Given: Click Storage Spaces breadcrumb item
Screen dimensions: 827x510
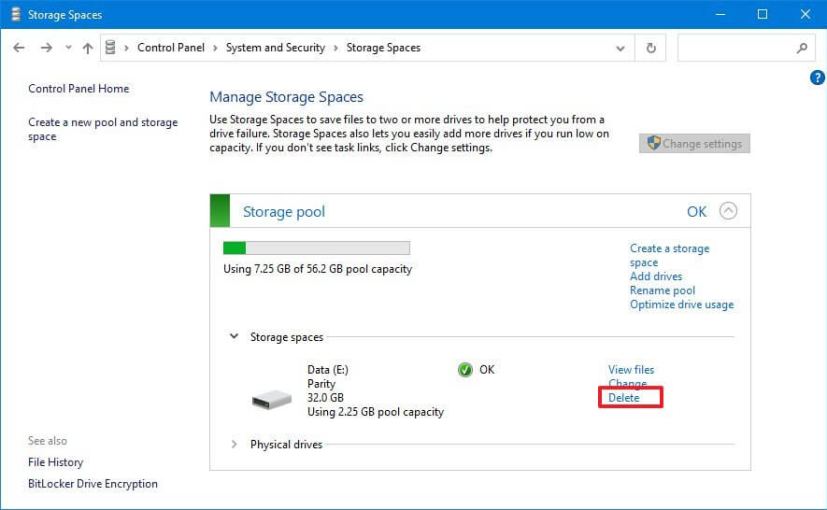Looking at the screenshot, I should (383, 47).
